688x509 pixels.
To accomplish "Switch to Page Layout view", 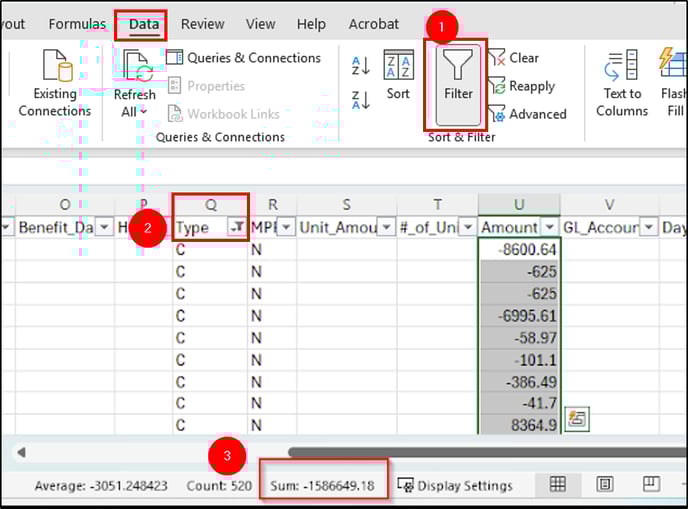I will click(x=604, y=485).
